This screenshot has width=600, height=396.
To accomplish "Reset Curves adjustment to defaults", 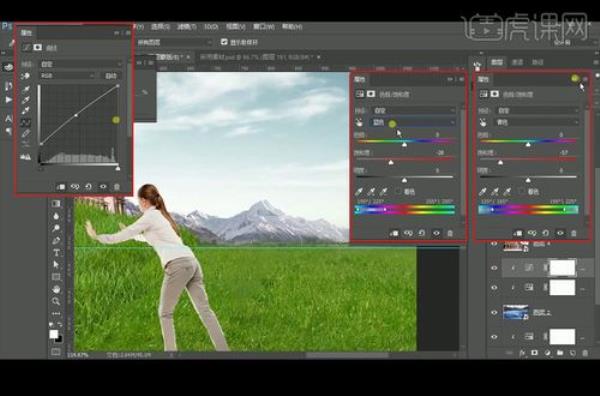I will (x=88, y=187).
